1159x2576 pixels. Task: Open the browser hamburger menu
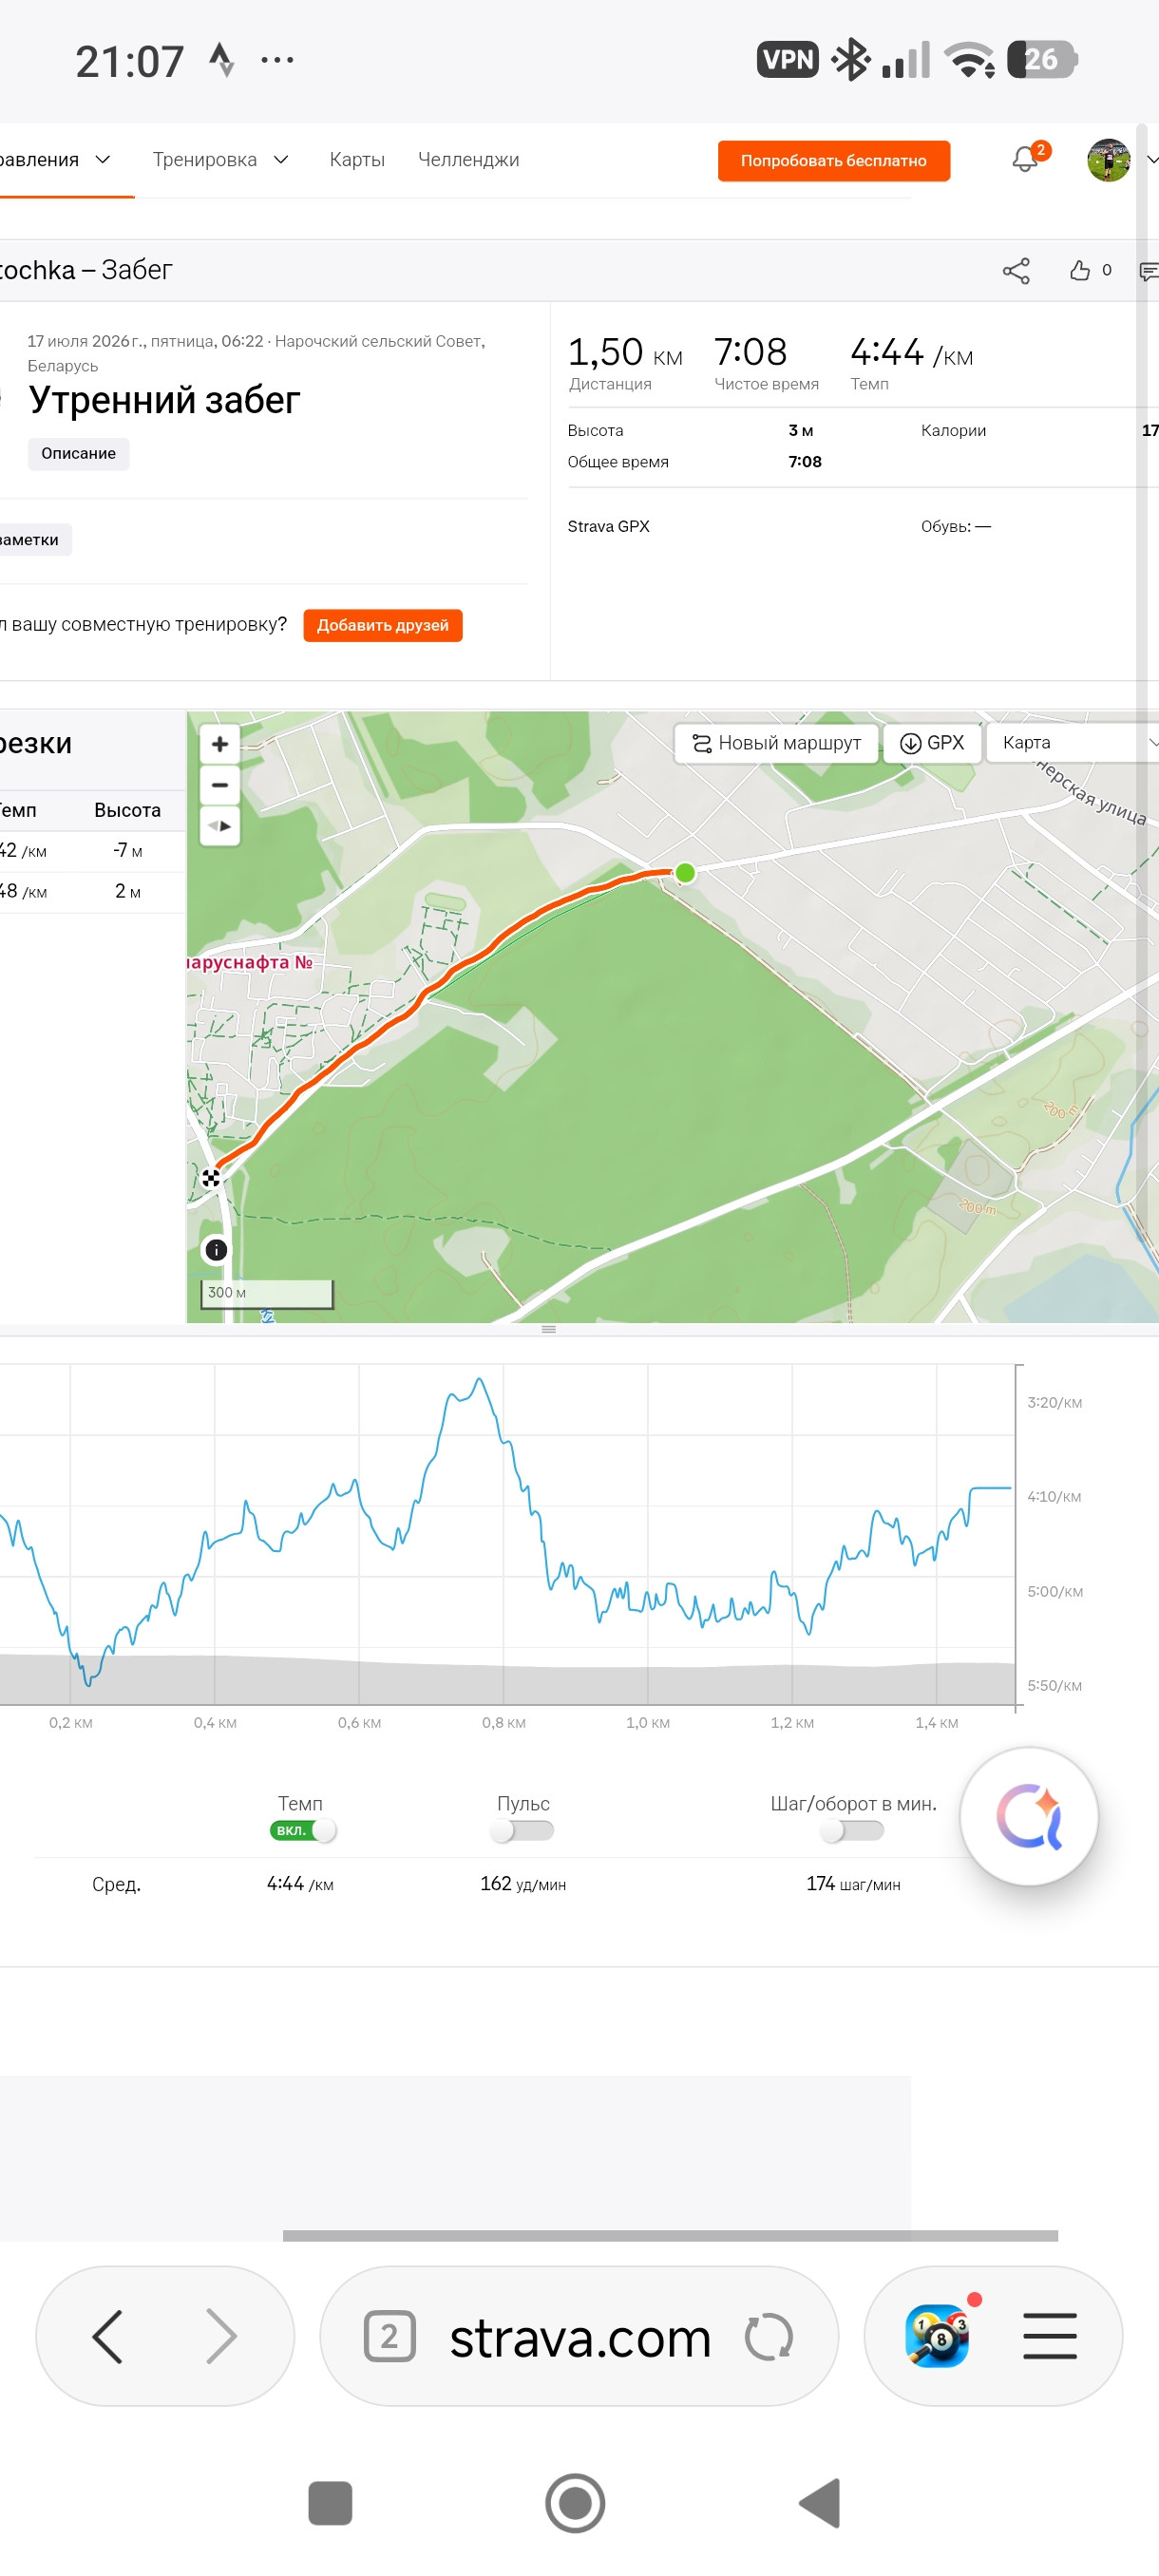pyautogui.click(x=1050, y=2336)
